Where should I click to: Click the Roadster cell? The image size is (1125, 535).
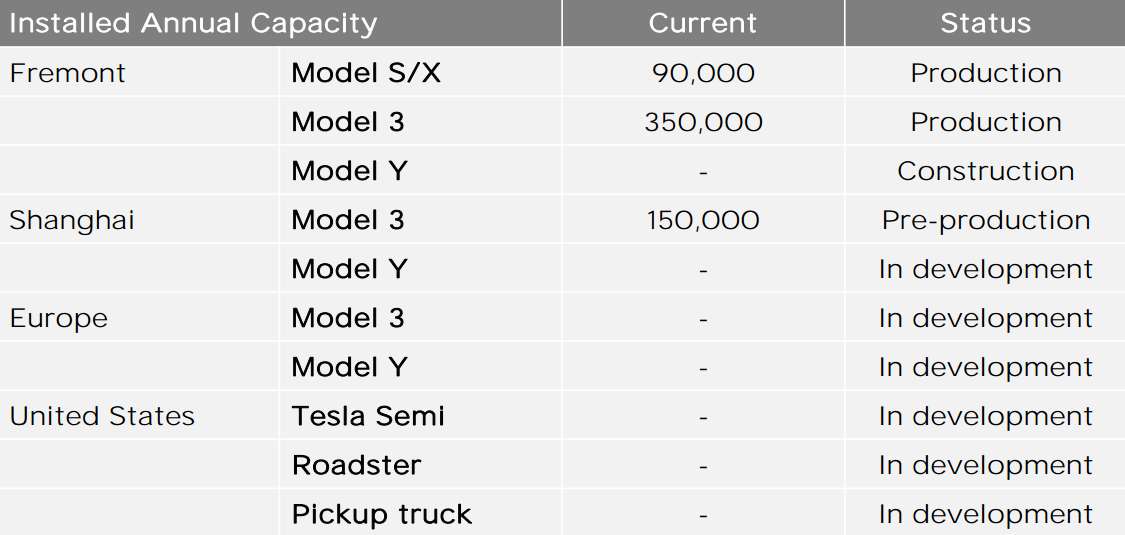click(356, 465)
